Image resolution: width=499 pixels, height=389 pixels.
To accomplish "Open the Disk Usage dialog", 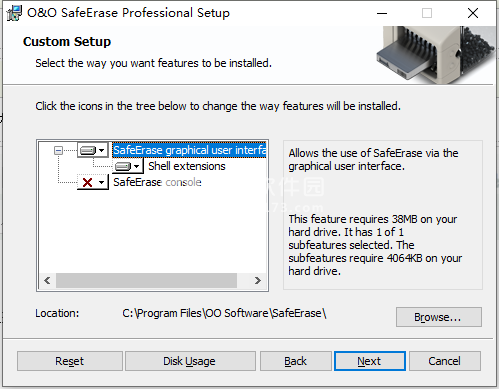I will click(190, 361).
